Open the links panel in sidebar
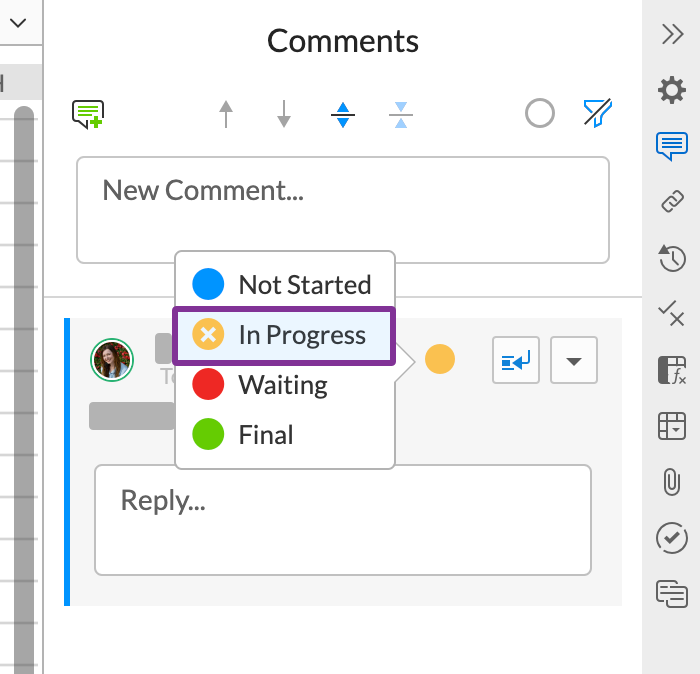The height and width of the screenshot is (674, 700). (672, 202)
